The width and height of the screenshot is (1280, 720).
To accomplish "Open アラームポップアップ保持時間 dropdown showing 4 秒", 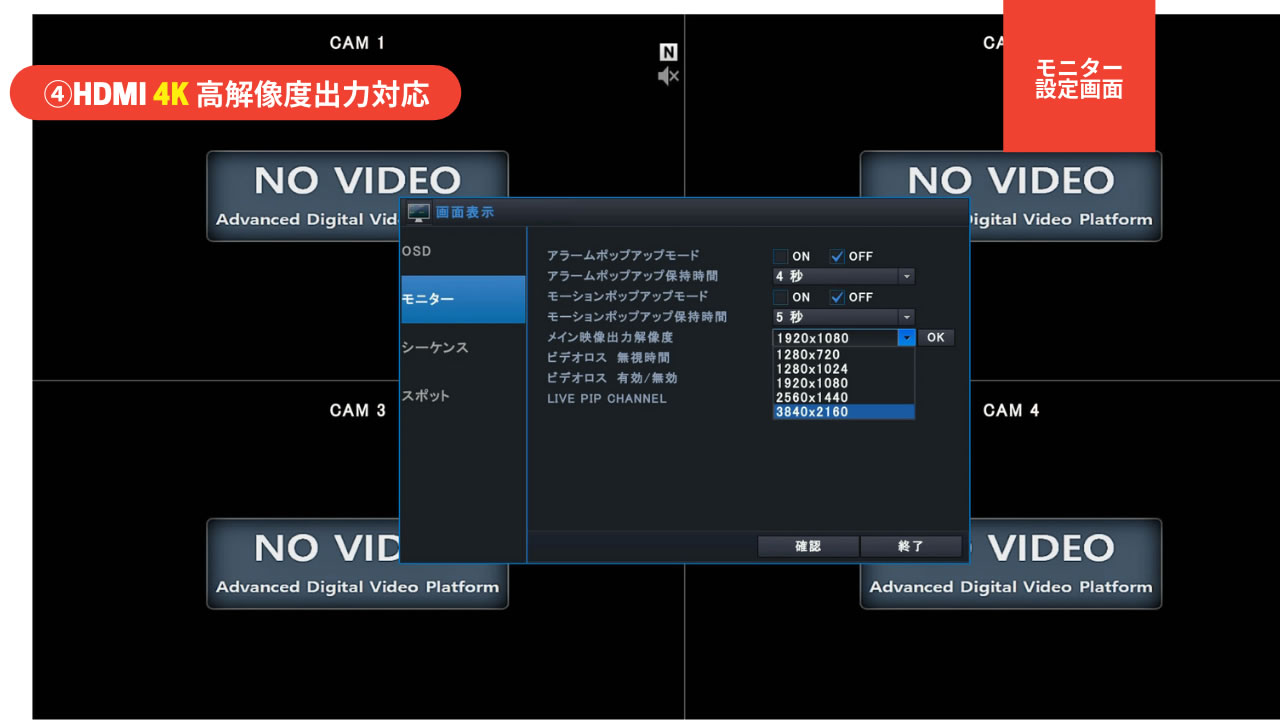I will [x=843, y=276].
